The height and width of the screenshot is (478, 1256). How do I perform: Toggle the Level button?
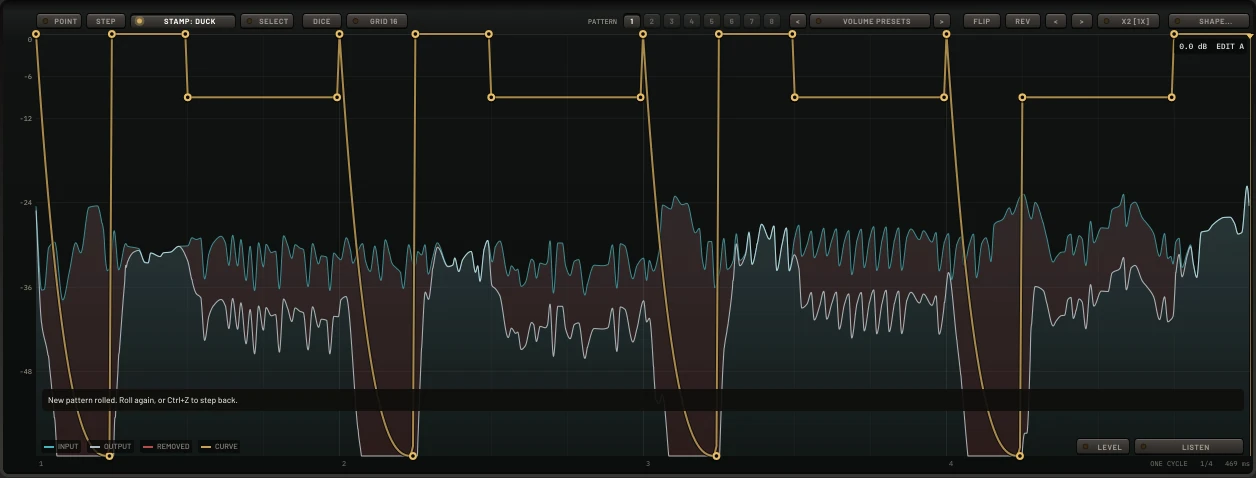point(1103,447)
